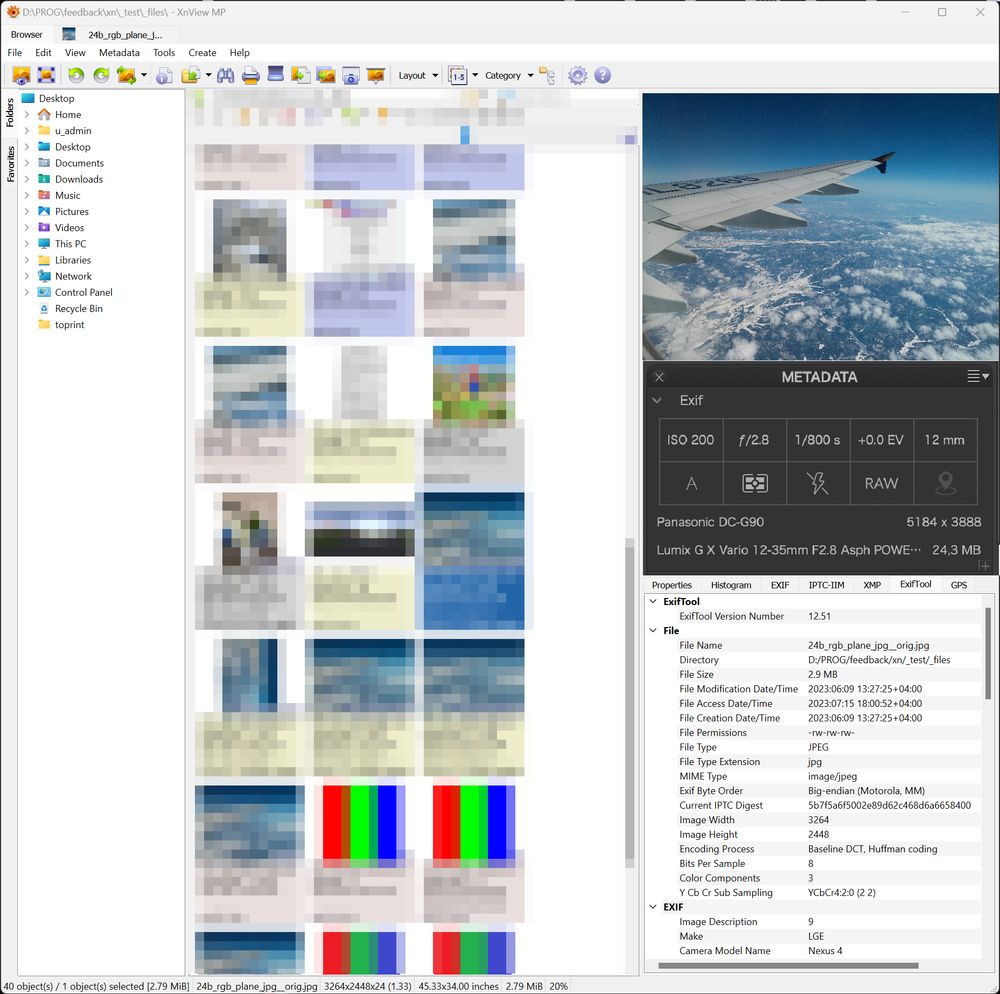
Task: Open the Favorites vertical side tab
Action: click(x=11, y=163)
